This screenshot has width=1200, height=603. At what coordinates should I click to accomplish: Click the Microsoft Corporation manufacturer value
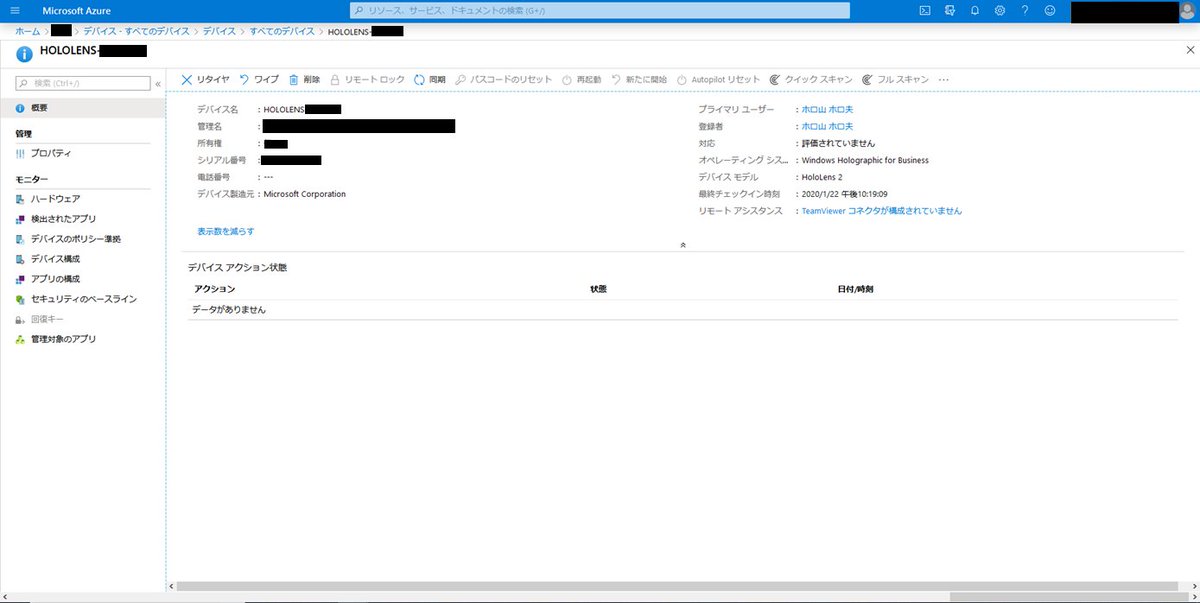tap(305, 194)
